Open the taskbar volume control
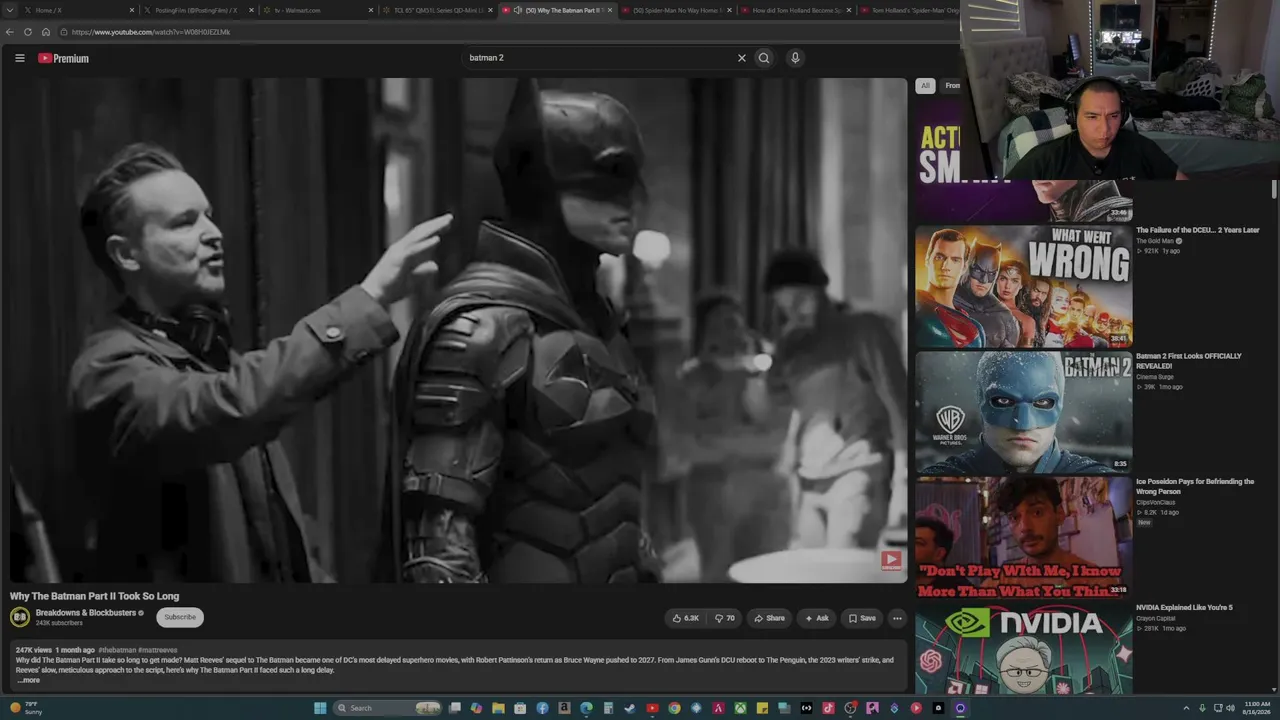This screenshot has width=1280, height=720. click(1230, 708)
